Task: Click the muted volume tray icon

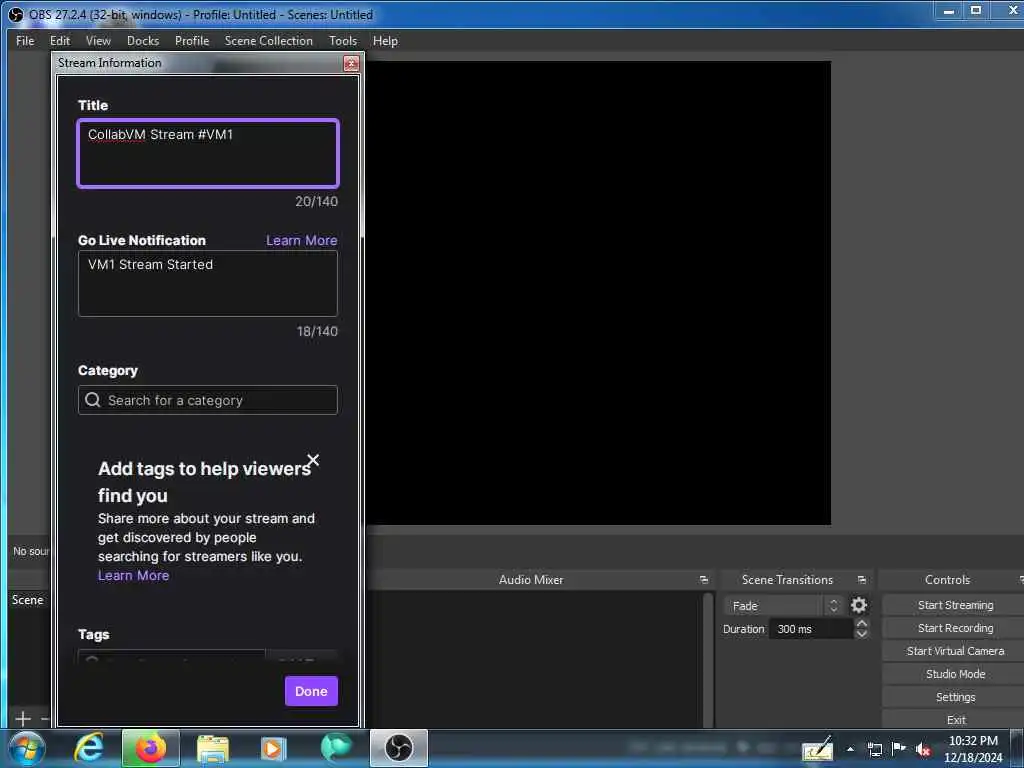Action: (x=923, y=749)
